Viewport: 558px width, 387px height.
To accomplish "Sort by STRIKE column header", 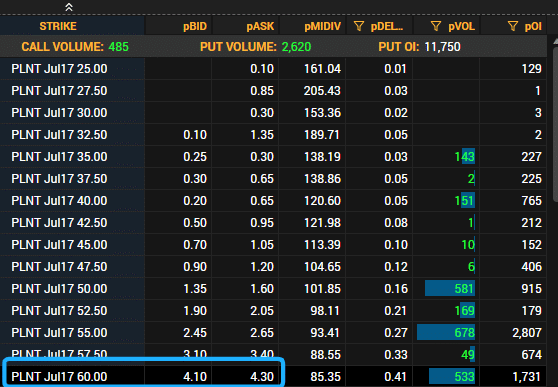I will (x=58, y=26).
